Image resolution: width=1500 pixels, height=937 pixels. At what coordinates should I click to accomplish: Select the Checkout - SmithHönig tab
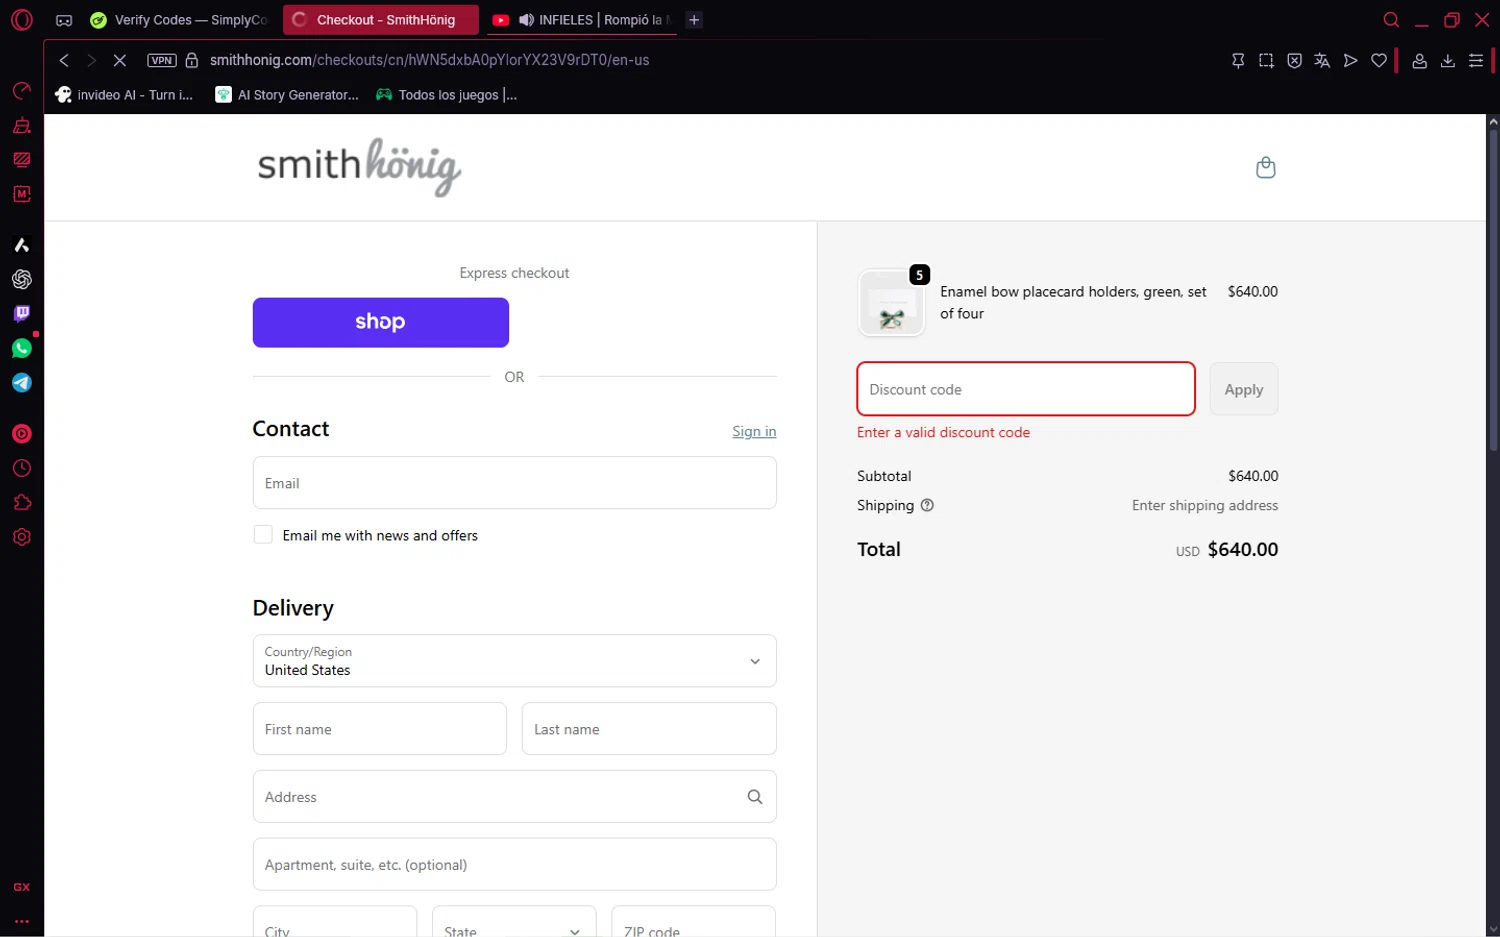point(380,20)
